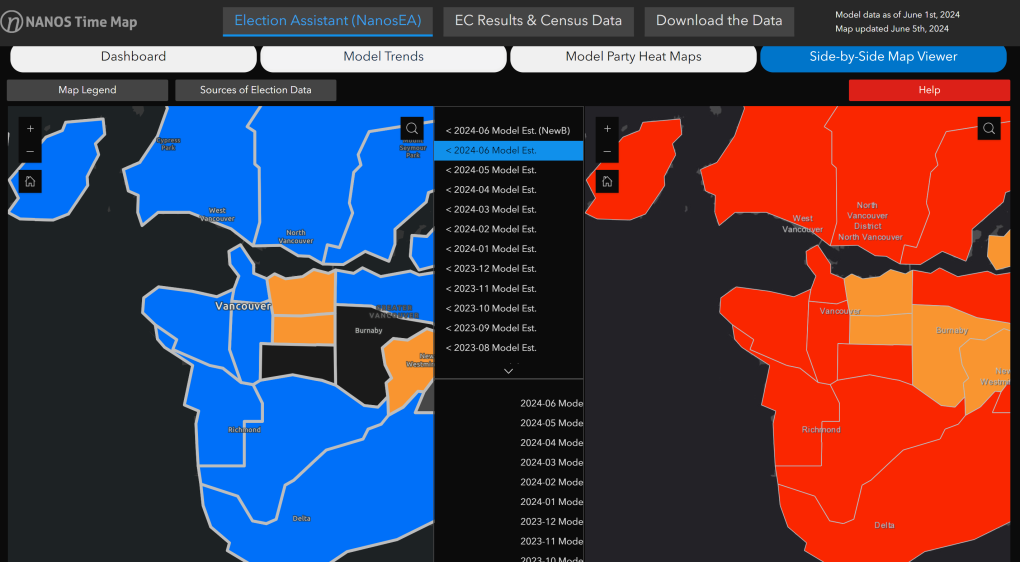Open Download the Data tab
This screenshot has height=562, width=1020.
pos(719,21)
